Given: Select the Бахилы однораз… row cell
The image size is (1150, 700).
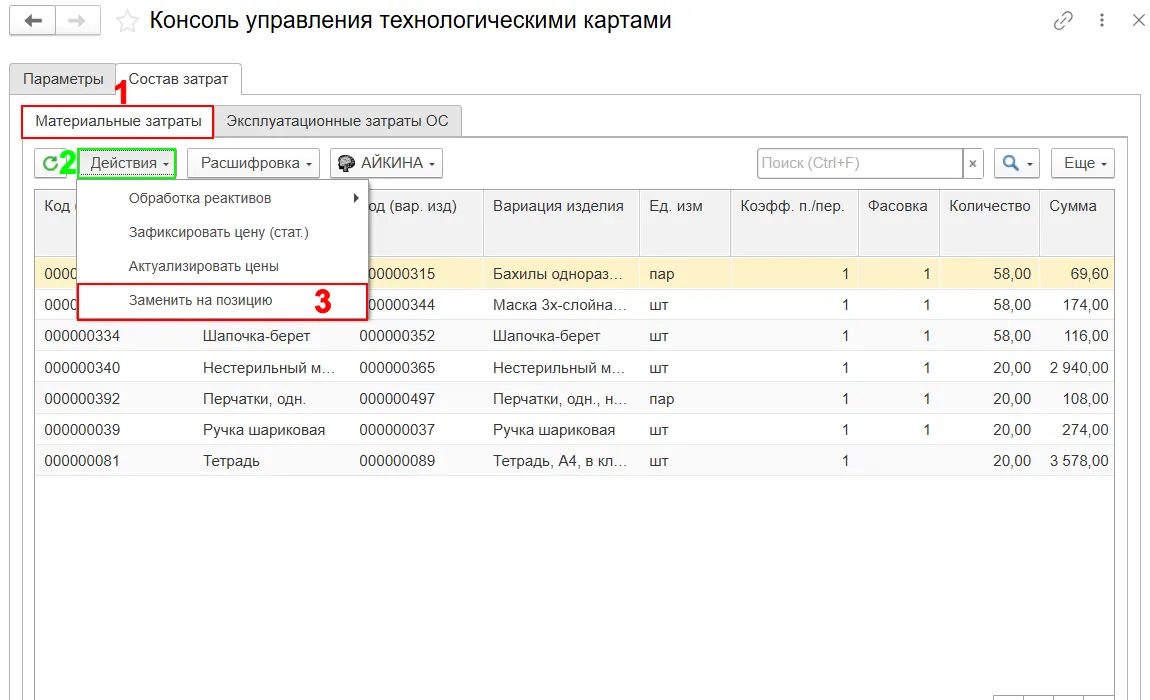Looking at the screenshot, I should (x=561, y=274).
